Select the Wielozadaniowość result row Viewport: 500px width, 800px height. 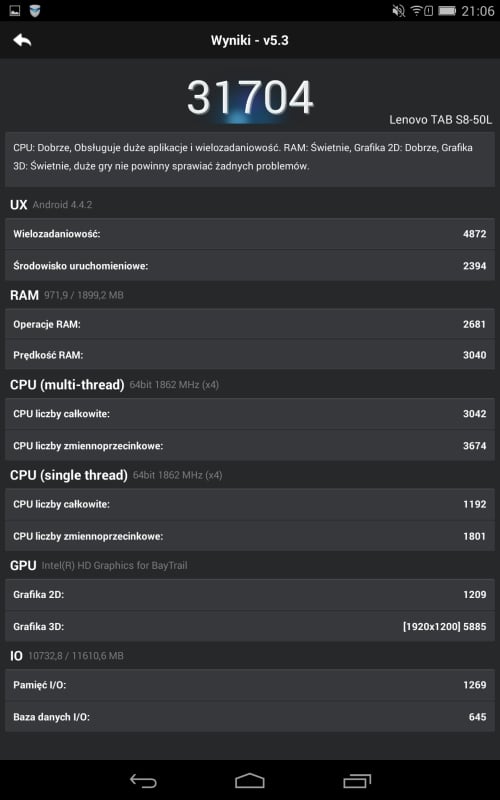(250, 234)
